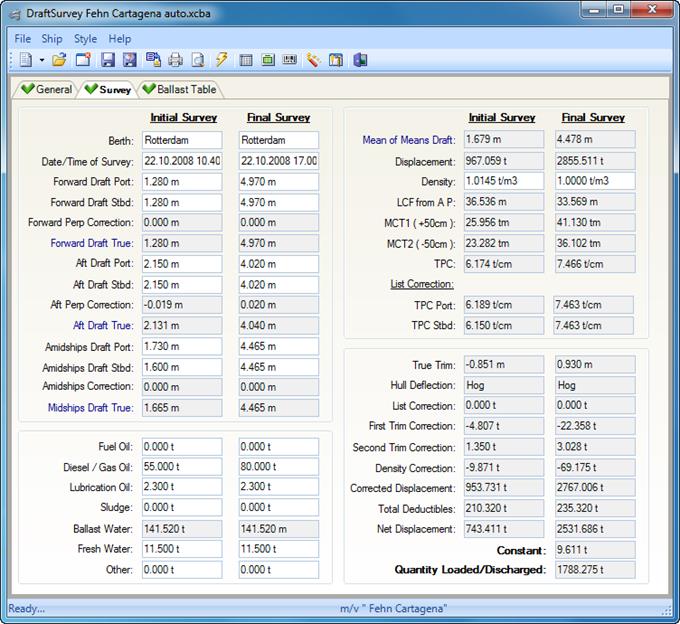Open the Style menu
680x624 pixels.
pyautogui.click(x=85, y=39)
